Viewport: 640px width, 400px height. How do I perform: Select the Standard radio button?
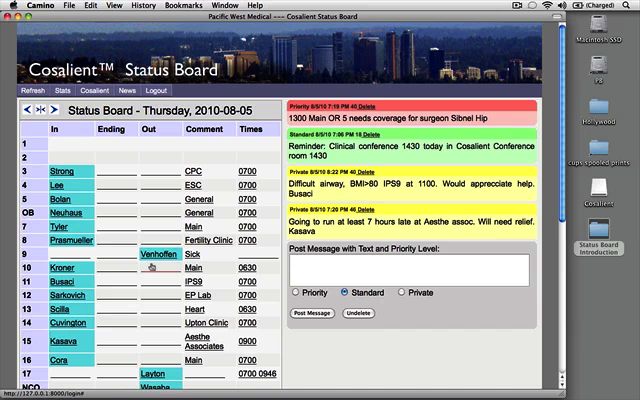click(x=344, y=292)
